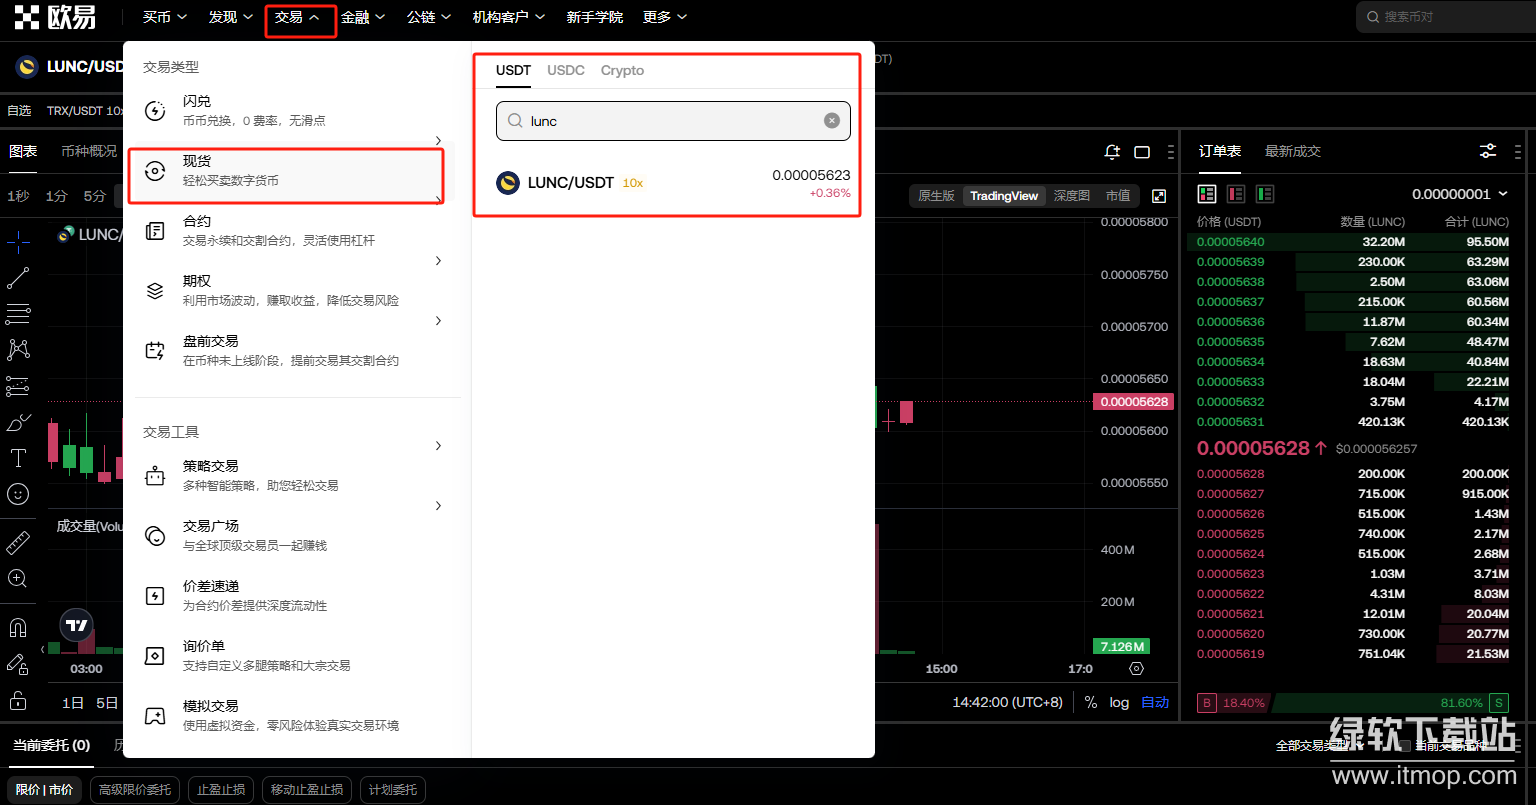Clear the lunc search field
Image resolution: width=1536 pixels, height=805 pixels.
(x=831, y=120)
